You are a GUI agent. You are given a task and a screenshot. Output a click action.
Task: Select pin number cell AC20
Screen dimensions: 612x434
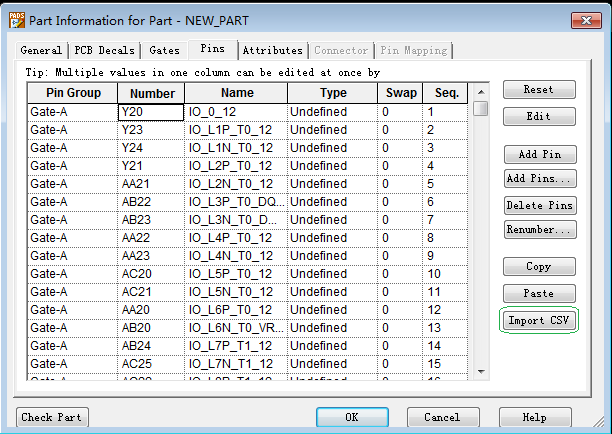(151, 274)
